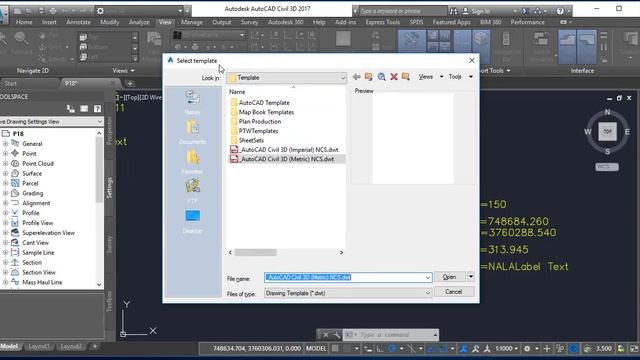Toggle annotation visibility blue icon in status bar
The image size is (640, 360).
(x=464, y=349)
